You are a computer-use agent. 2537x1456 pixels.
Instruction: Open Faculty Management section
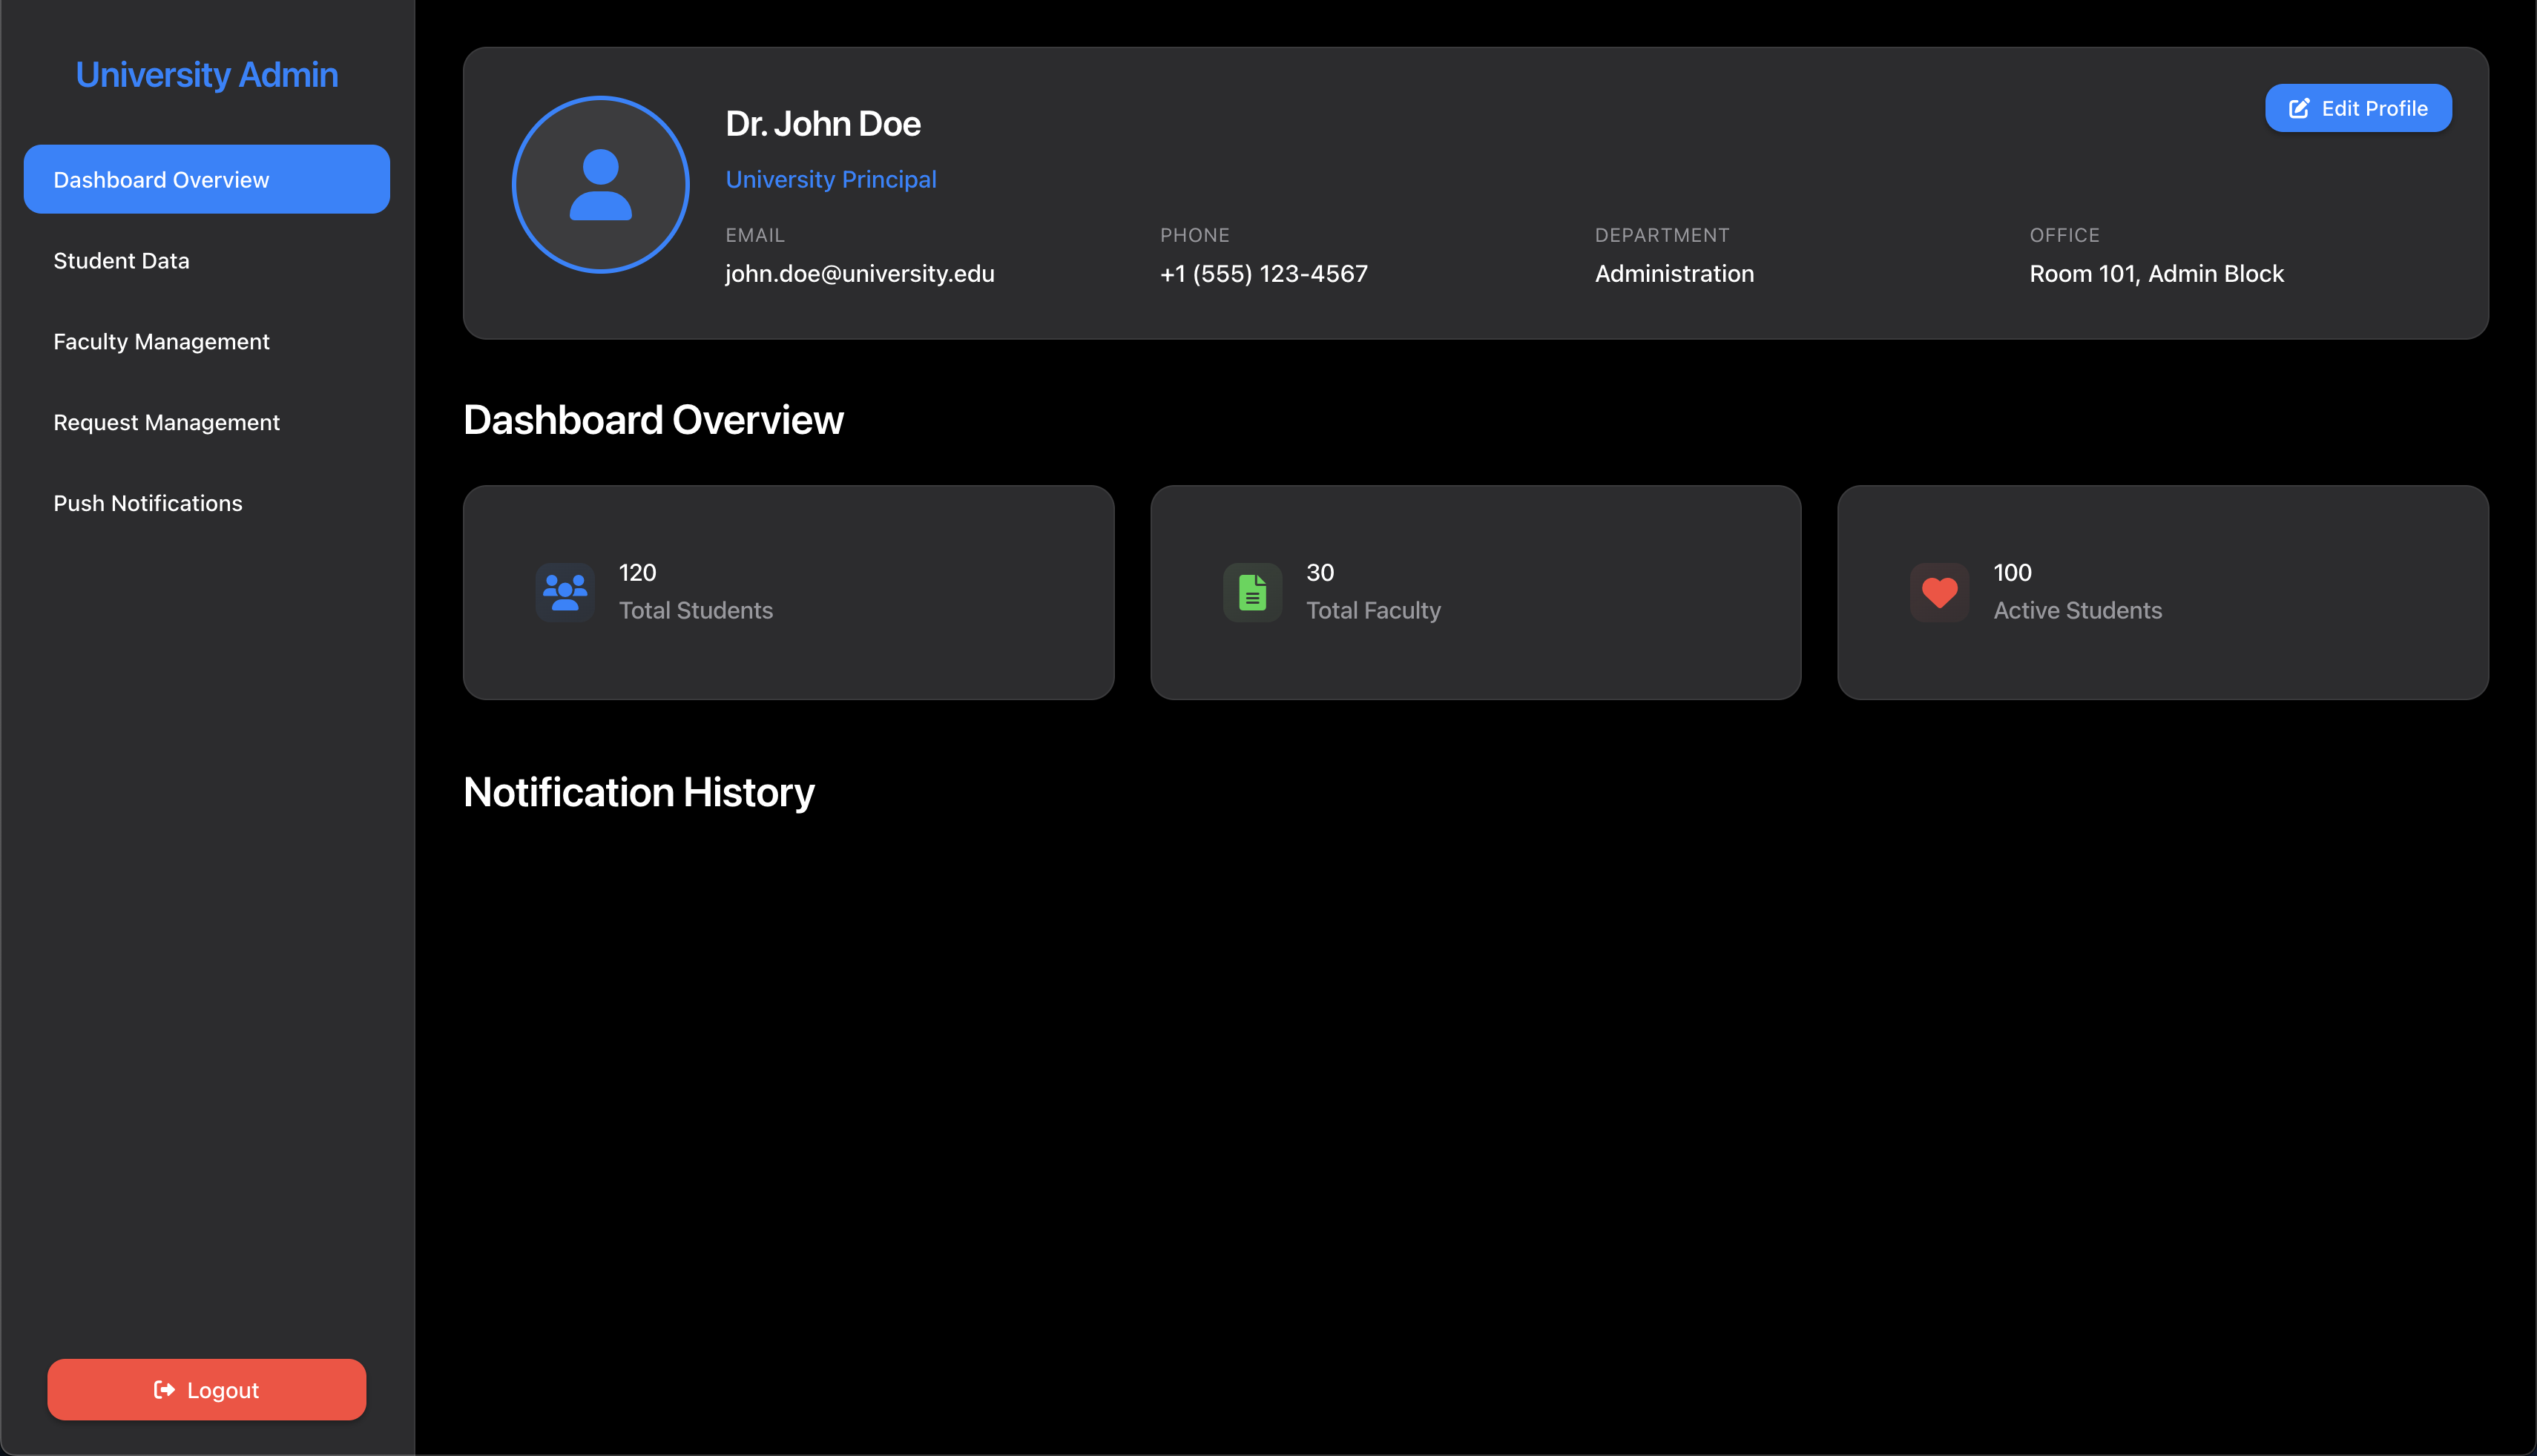(x=207, y=341)
